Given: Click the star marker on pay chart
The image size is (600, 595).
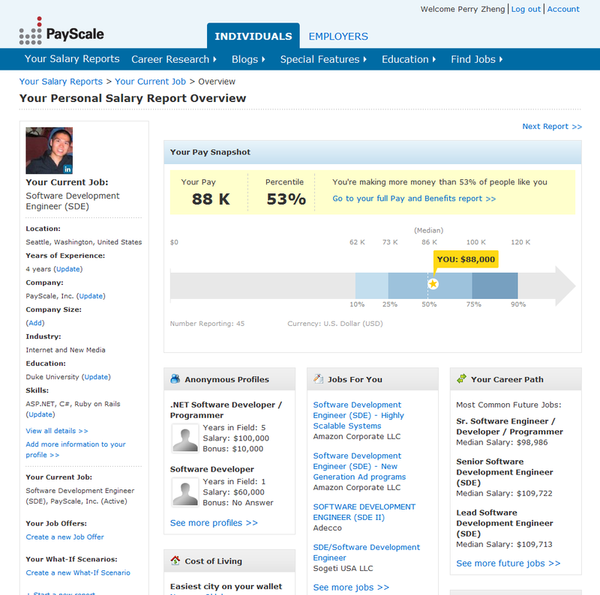Looking at the screenshot, I should pyautogui.click(x=433, y=284).
